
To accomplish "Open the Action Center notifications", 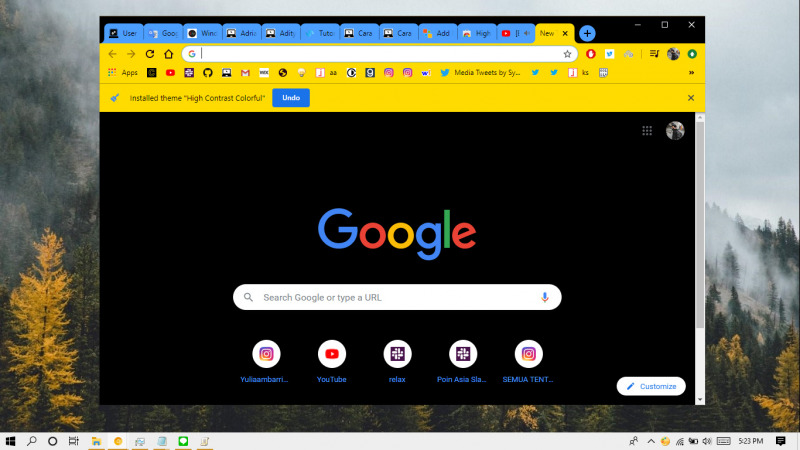I will (781, 441).
